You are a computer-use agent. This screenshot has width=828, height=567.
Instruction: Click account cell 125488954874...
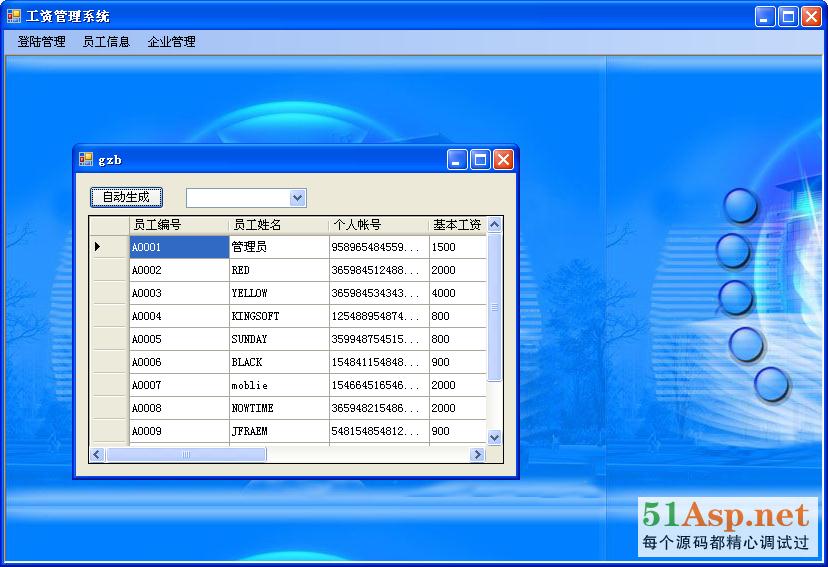tap(379, 316)
